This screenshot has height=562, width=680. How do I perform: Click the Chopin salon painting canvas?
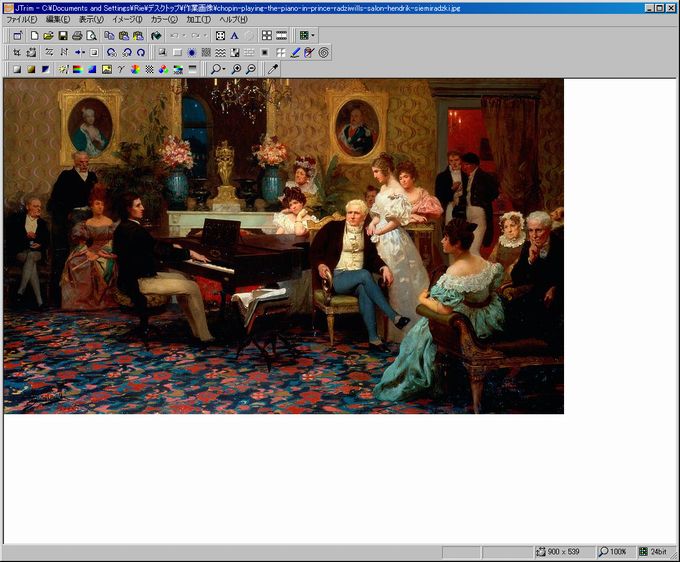click(284, 246)
